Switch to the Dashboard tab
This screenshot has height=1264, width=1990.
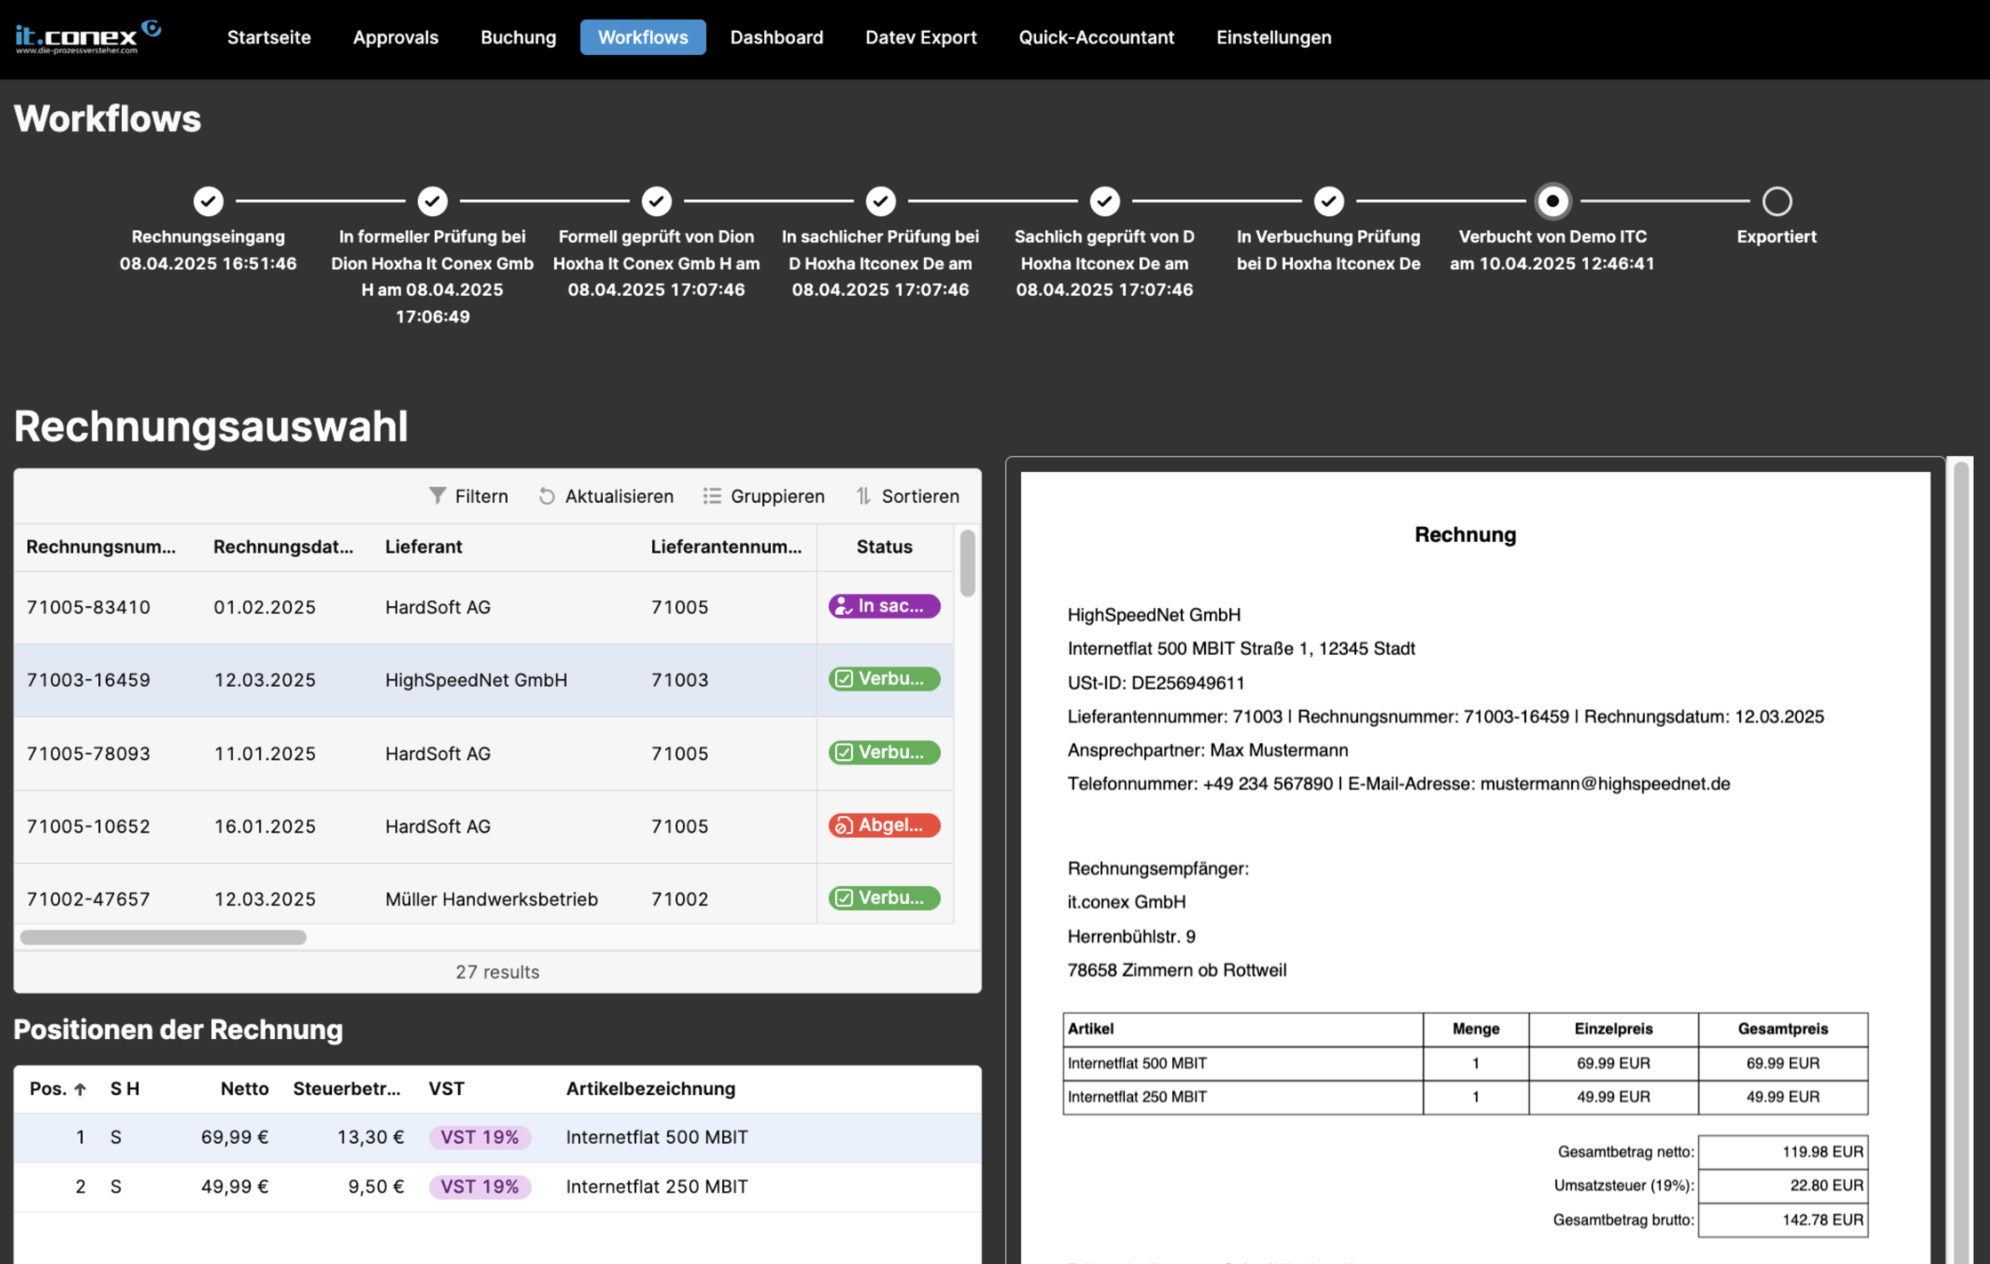[x=777, y=37]
